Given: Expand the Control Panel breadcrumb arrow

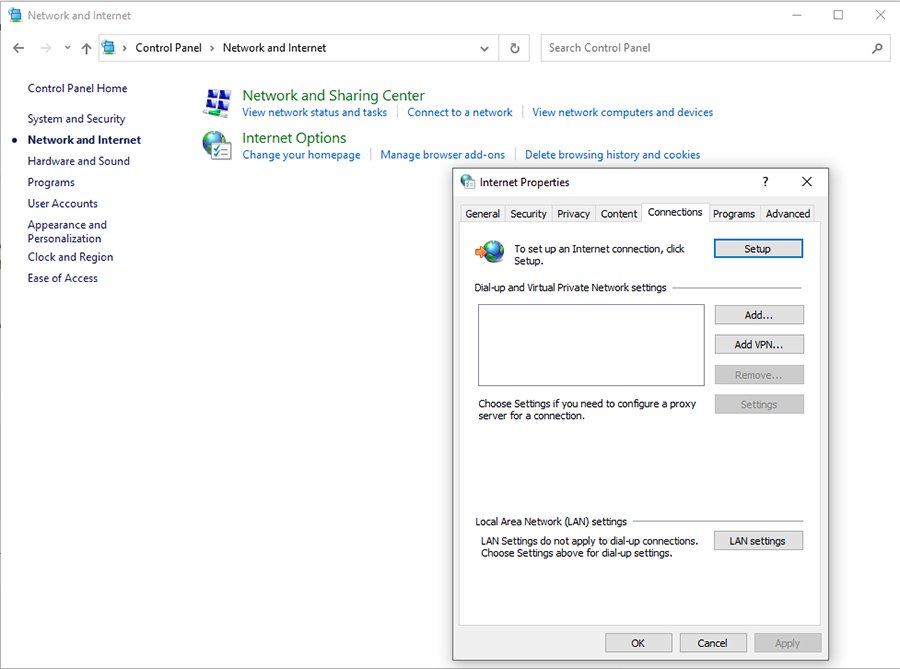Looking at the screenshot, I should pyautogui.click(x=210, y=47).
